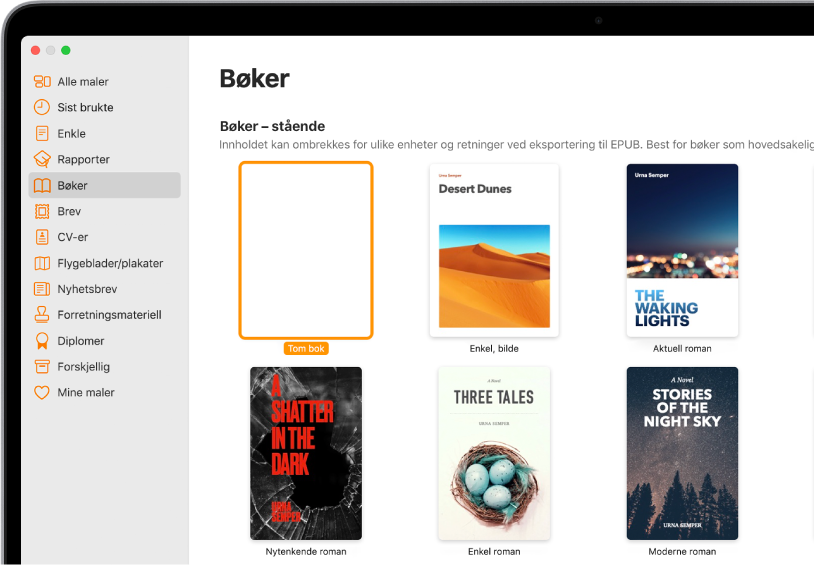Select Forskjellig in the sidebar

coord(84,367)
